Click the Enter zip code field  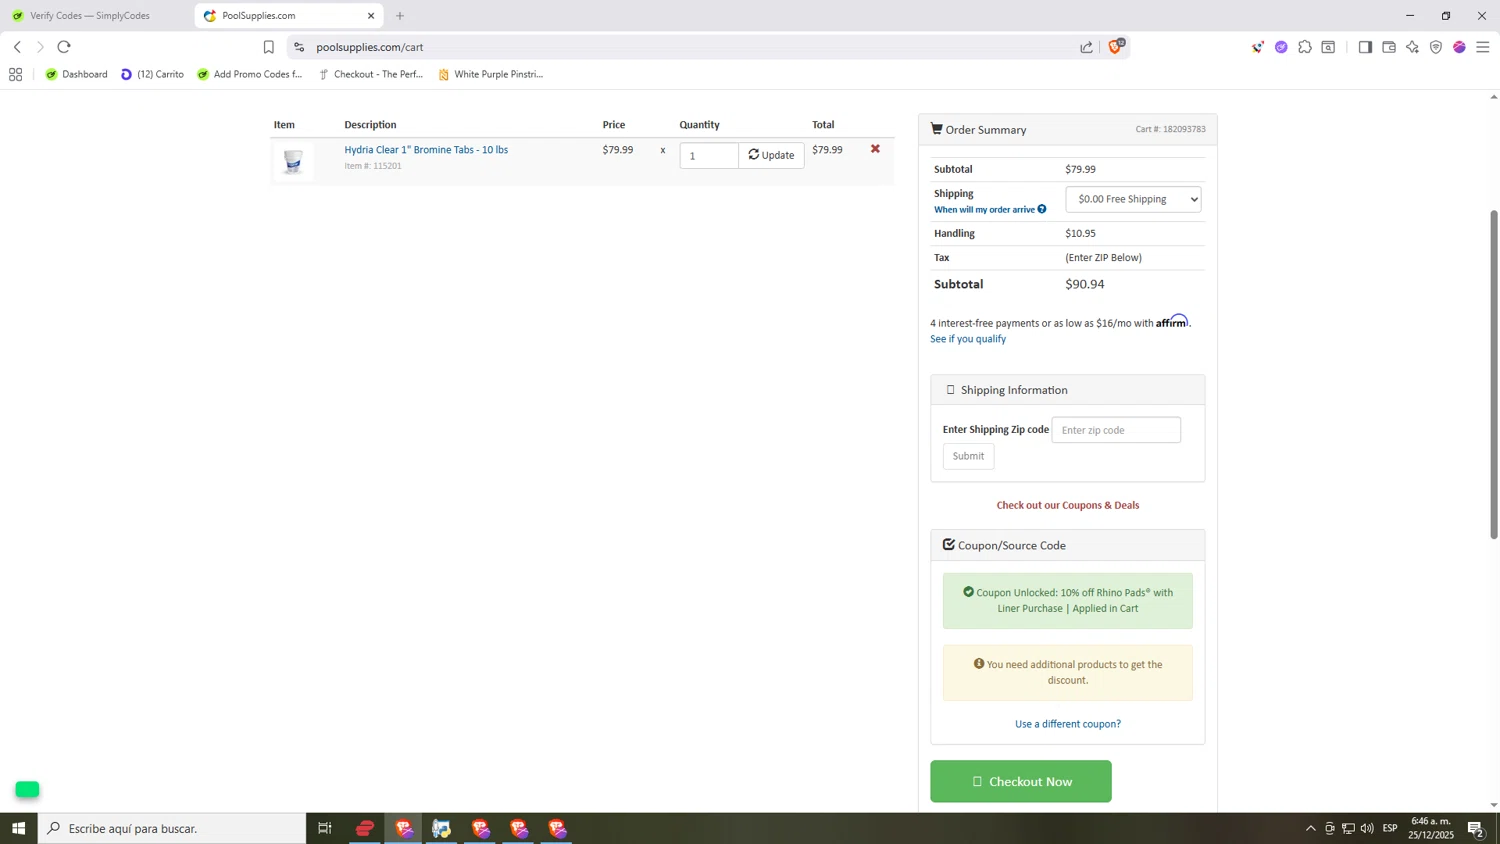(1116, 430)
